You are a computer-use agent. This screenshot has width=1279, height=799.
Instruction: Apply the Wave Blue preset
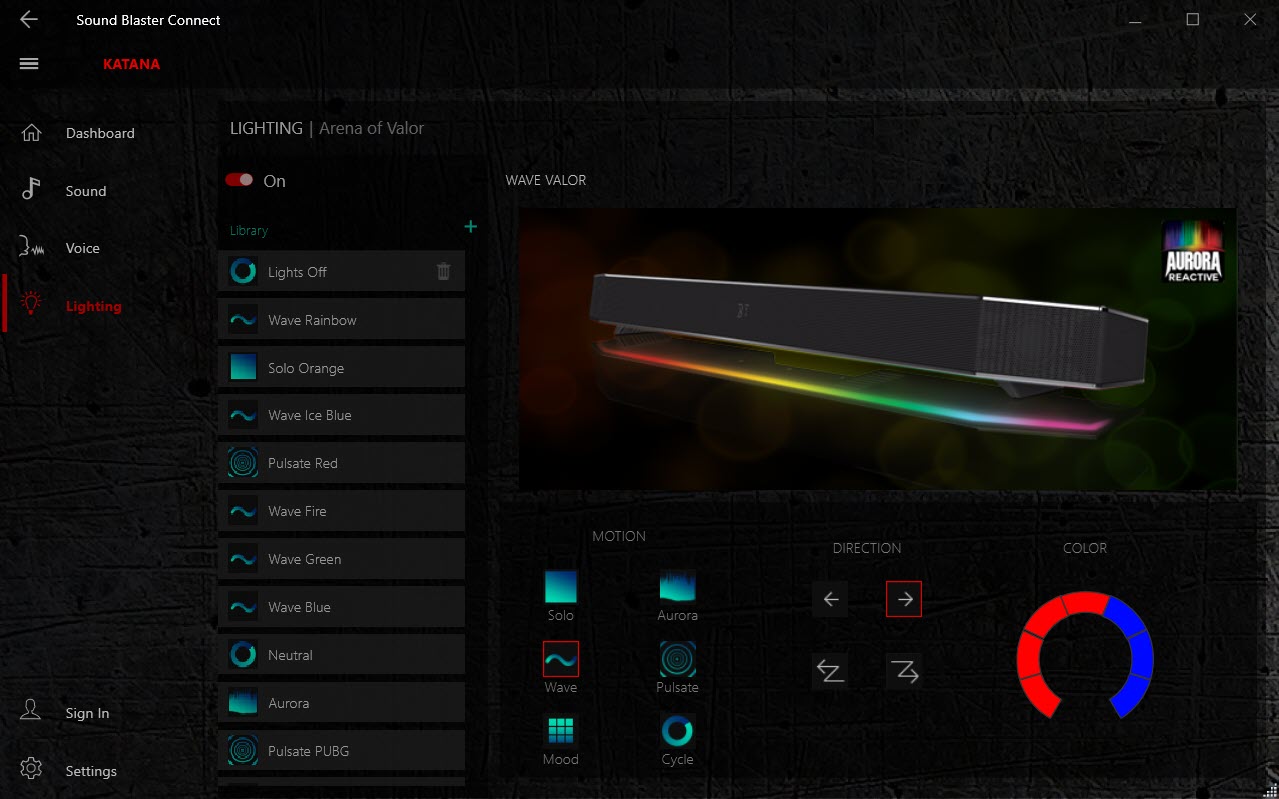pyautogui.click(x=341, y=607)
